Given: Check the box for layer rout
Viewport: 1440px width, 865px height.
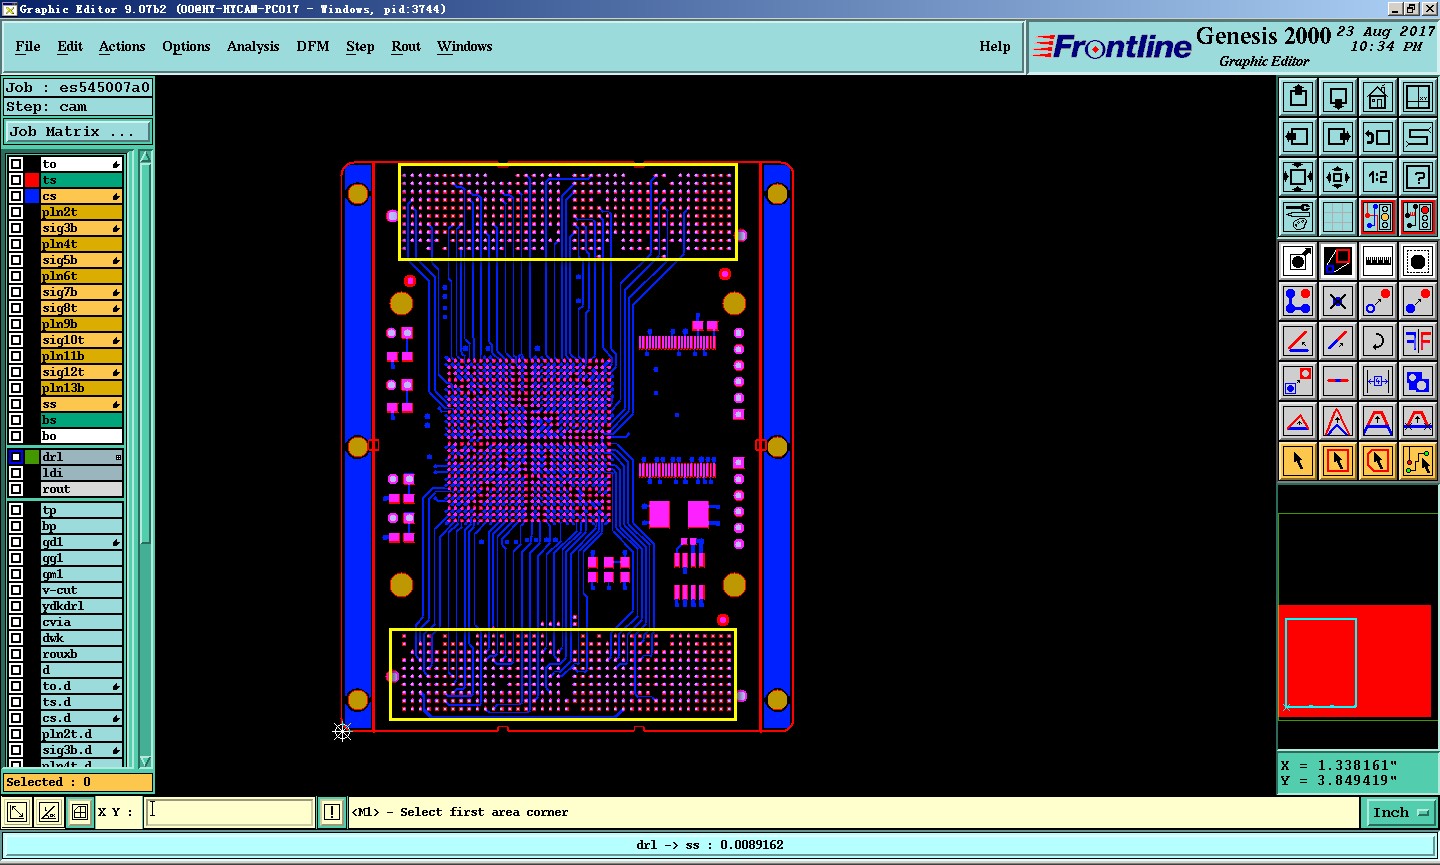Looking at the screenshot, I should click(16, 489).
